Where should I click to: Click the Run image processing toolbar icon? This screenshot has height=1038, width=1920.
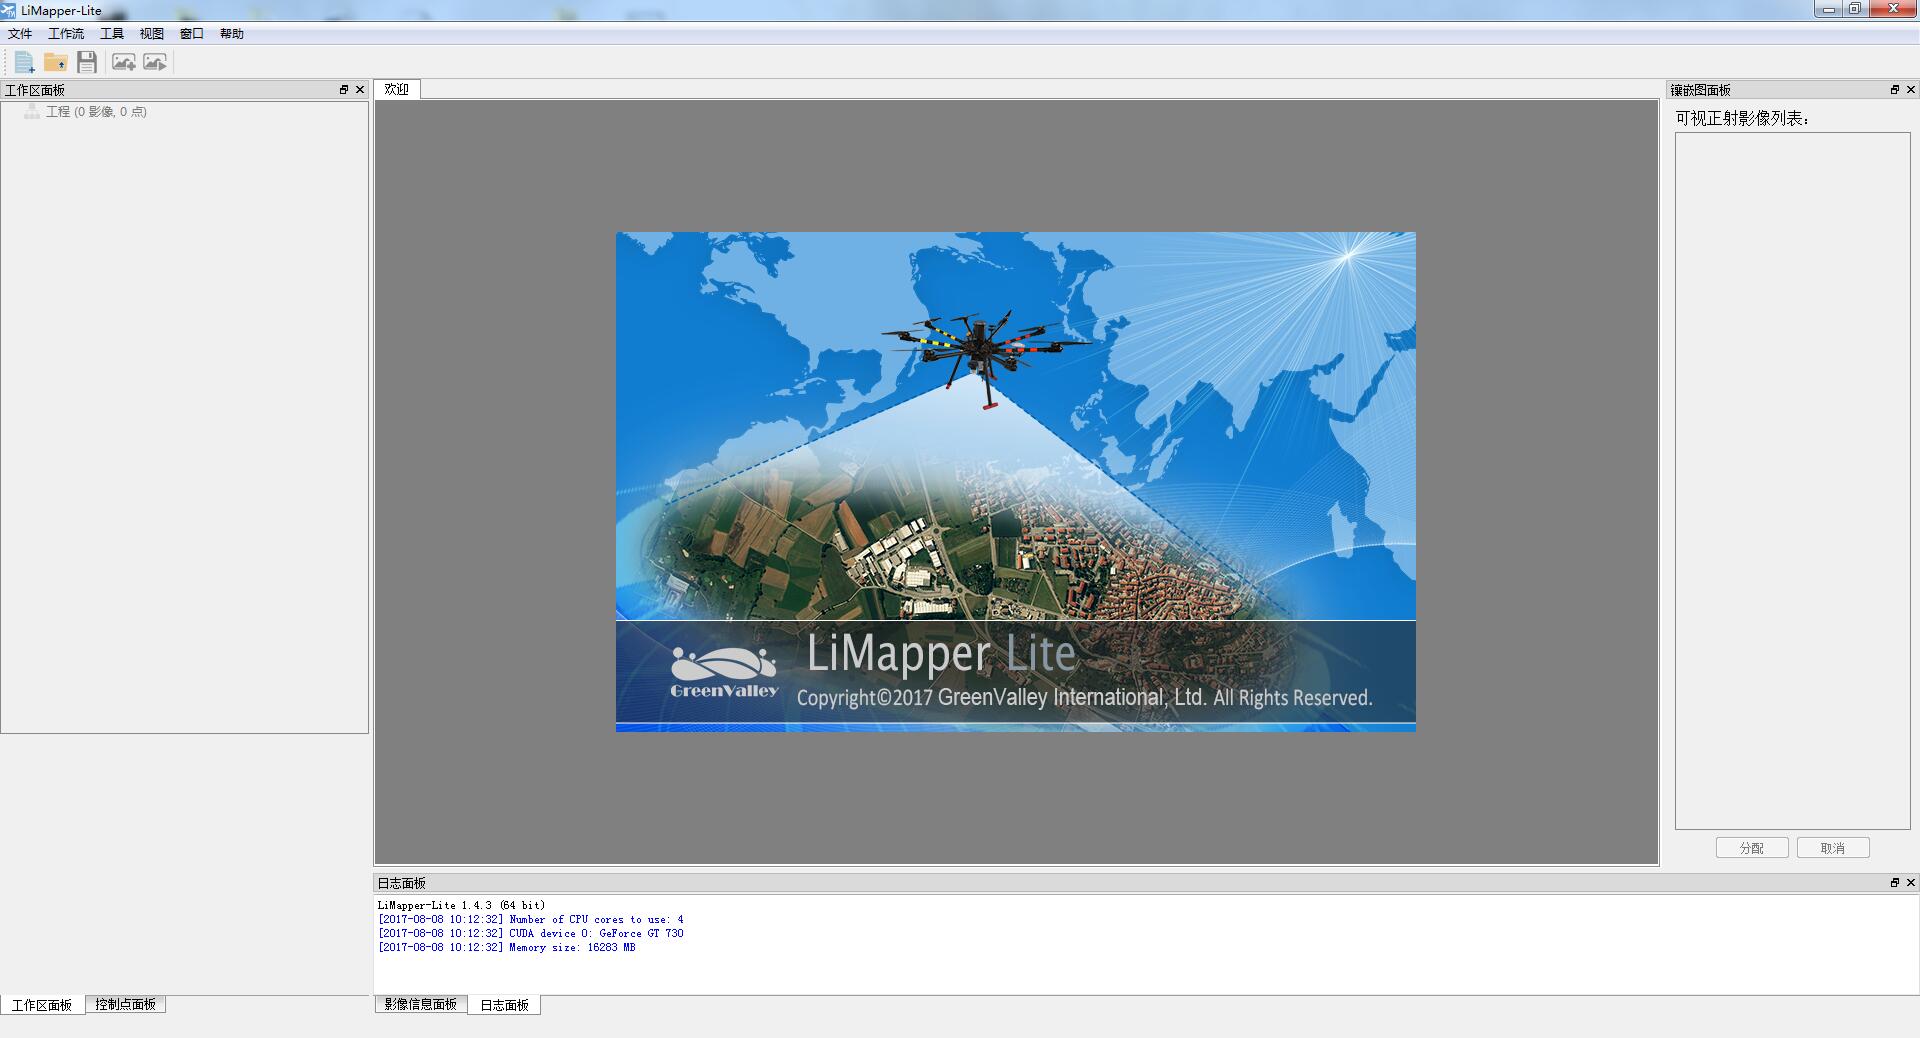tap(155, 62)
